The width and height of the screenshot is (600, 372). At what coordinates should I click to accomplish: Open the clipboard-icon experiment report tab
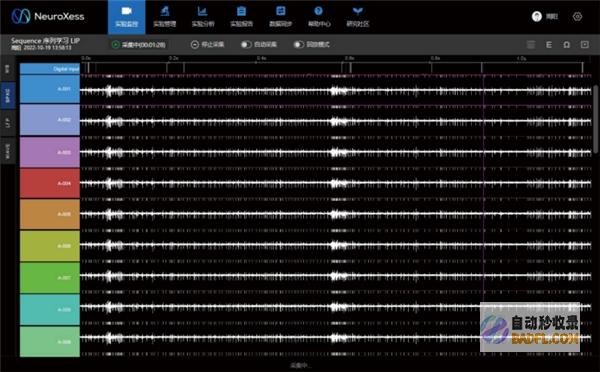pyautogui.click(x=241, y=17)
